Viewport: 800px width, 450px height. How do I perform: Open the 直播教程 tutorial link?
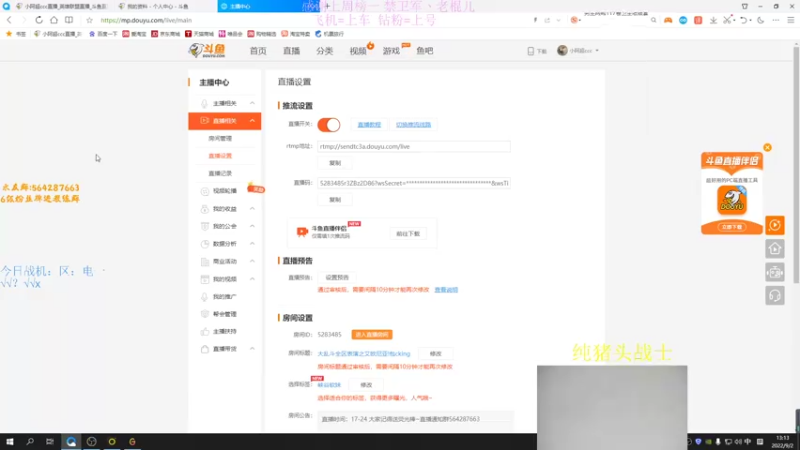[369, 124]
